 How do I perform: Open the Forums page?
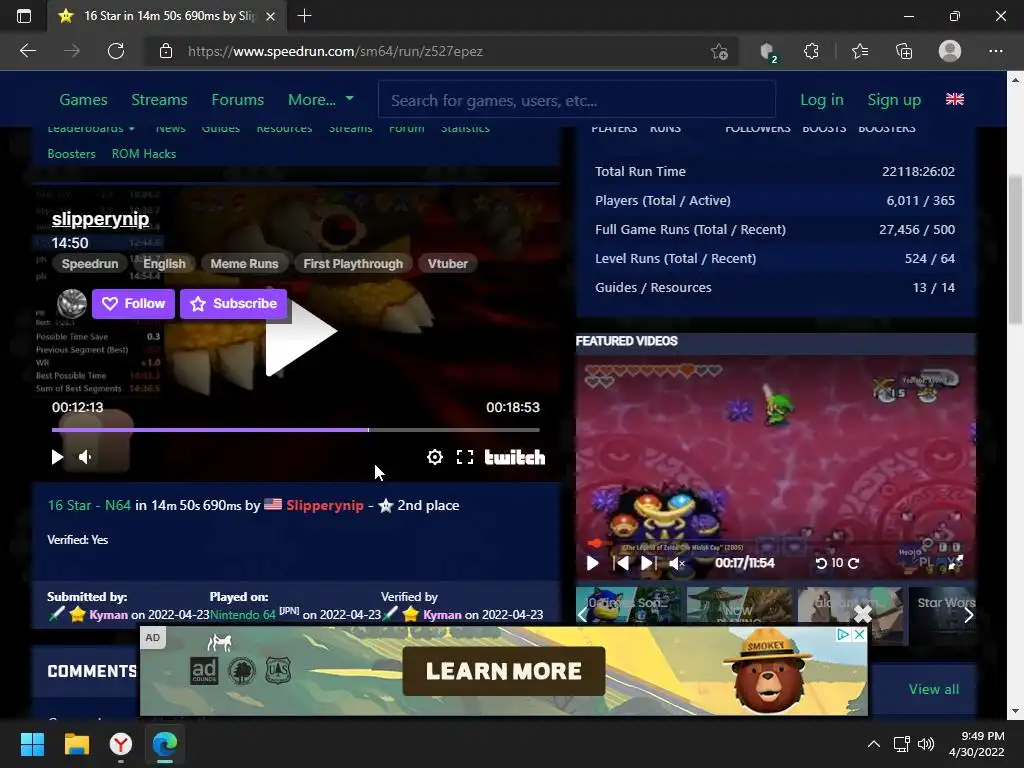238,100
